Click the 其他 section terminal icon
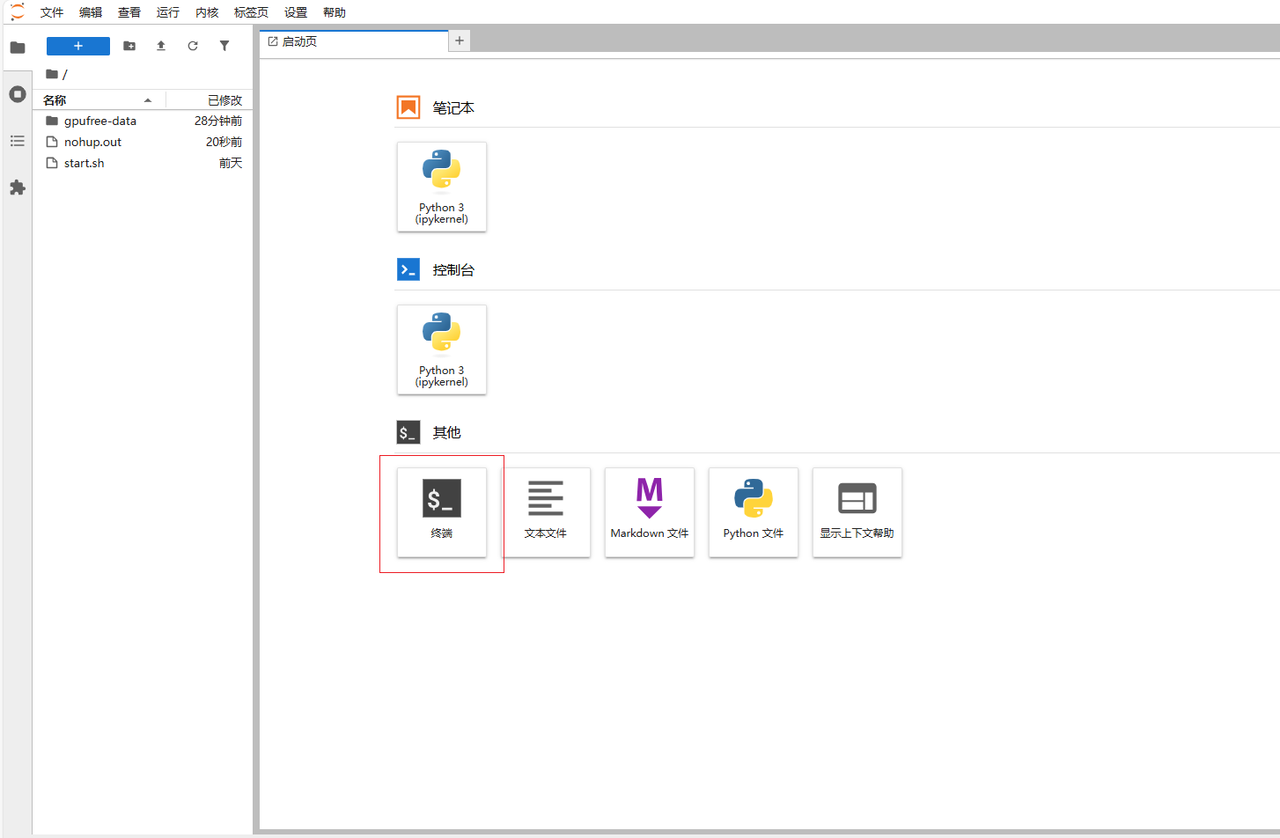 pyautogui.click(x=408, y=433)
